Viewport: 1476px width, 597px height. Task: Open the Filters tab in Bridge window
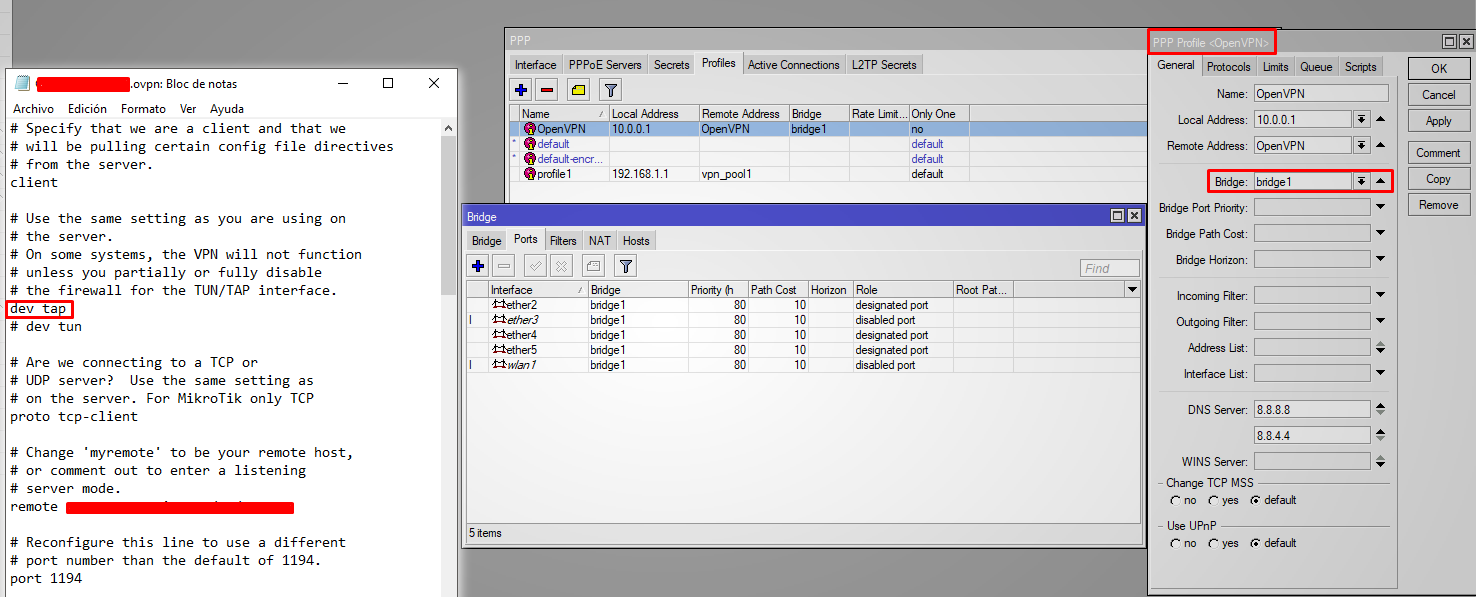(x=563, y=241)
